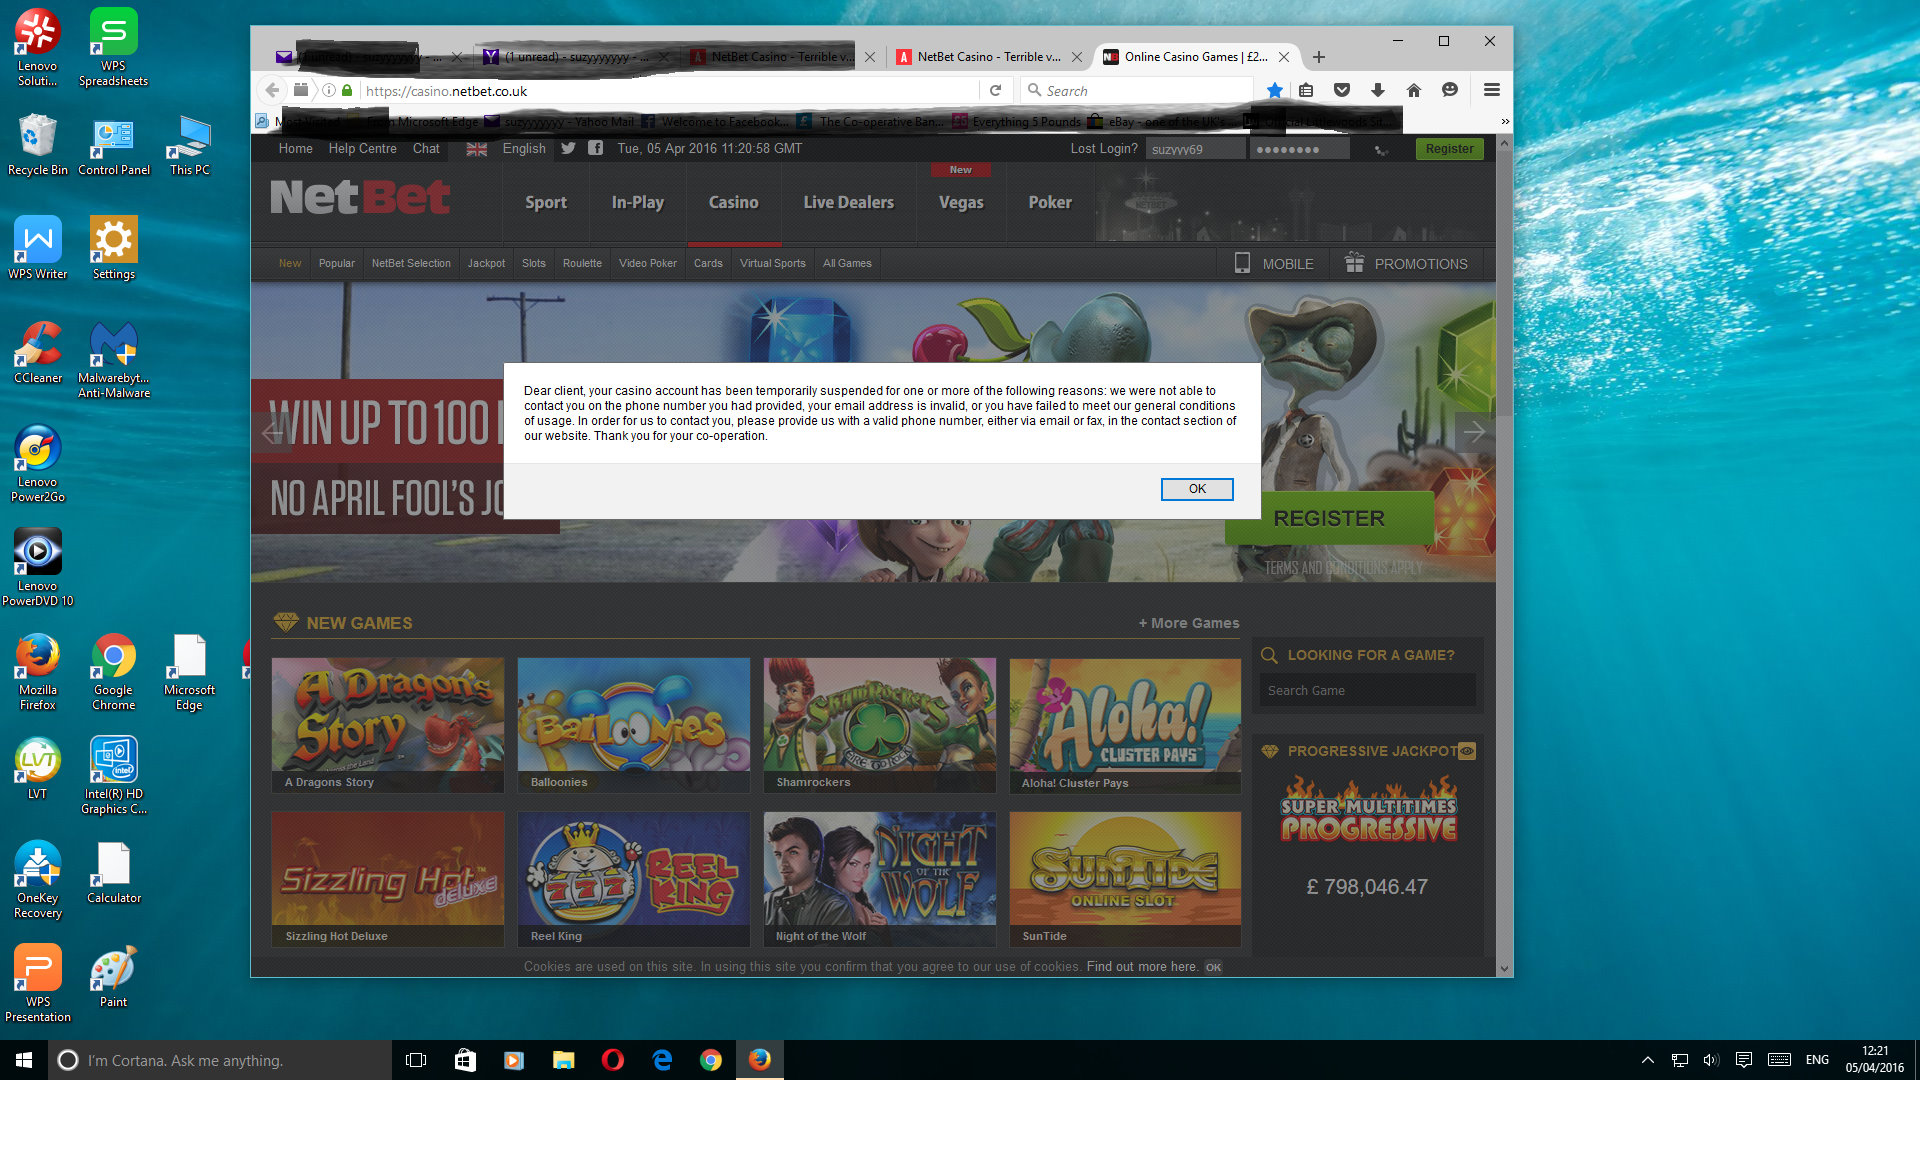The height and width of the screenshot is (1155, 1920).
Task: Open the Poker section
Action: pos(1050,202)
